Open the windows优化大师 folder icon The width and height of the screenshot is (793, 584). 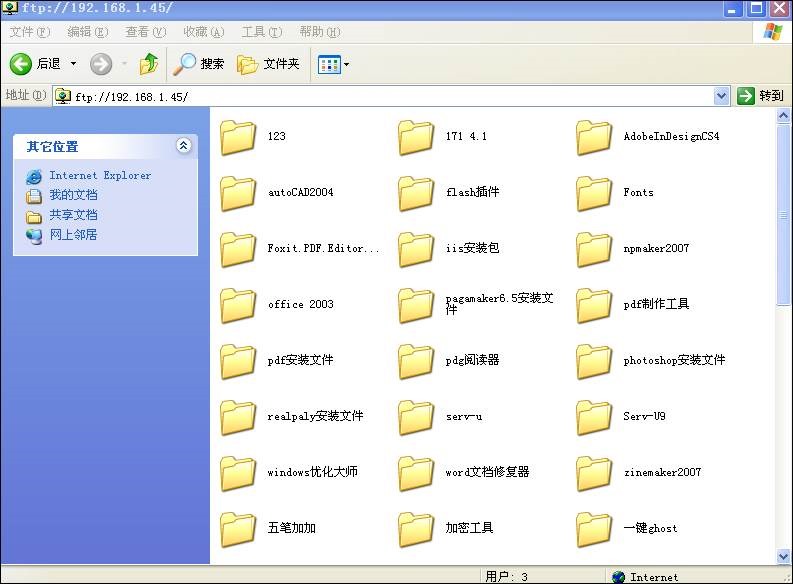click(x=238, y=473)
